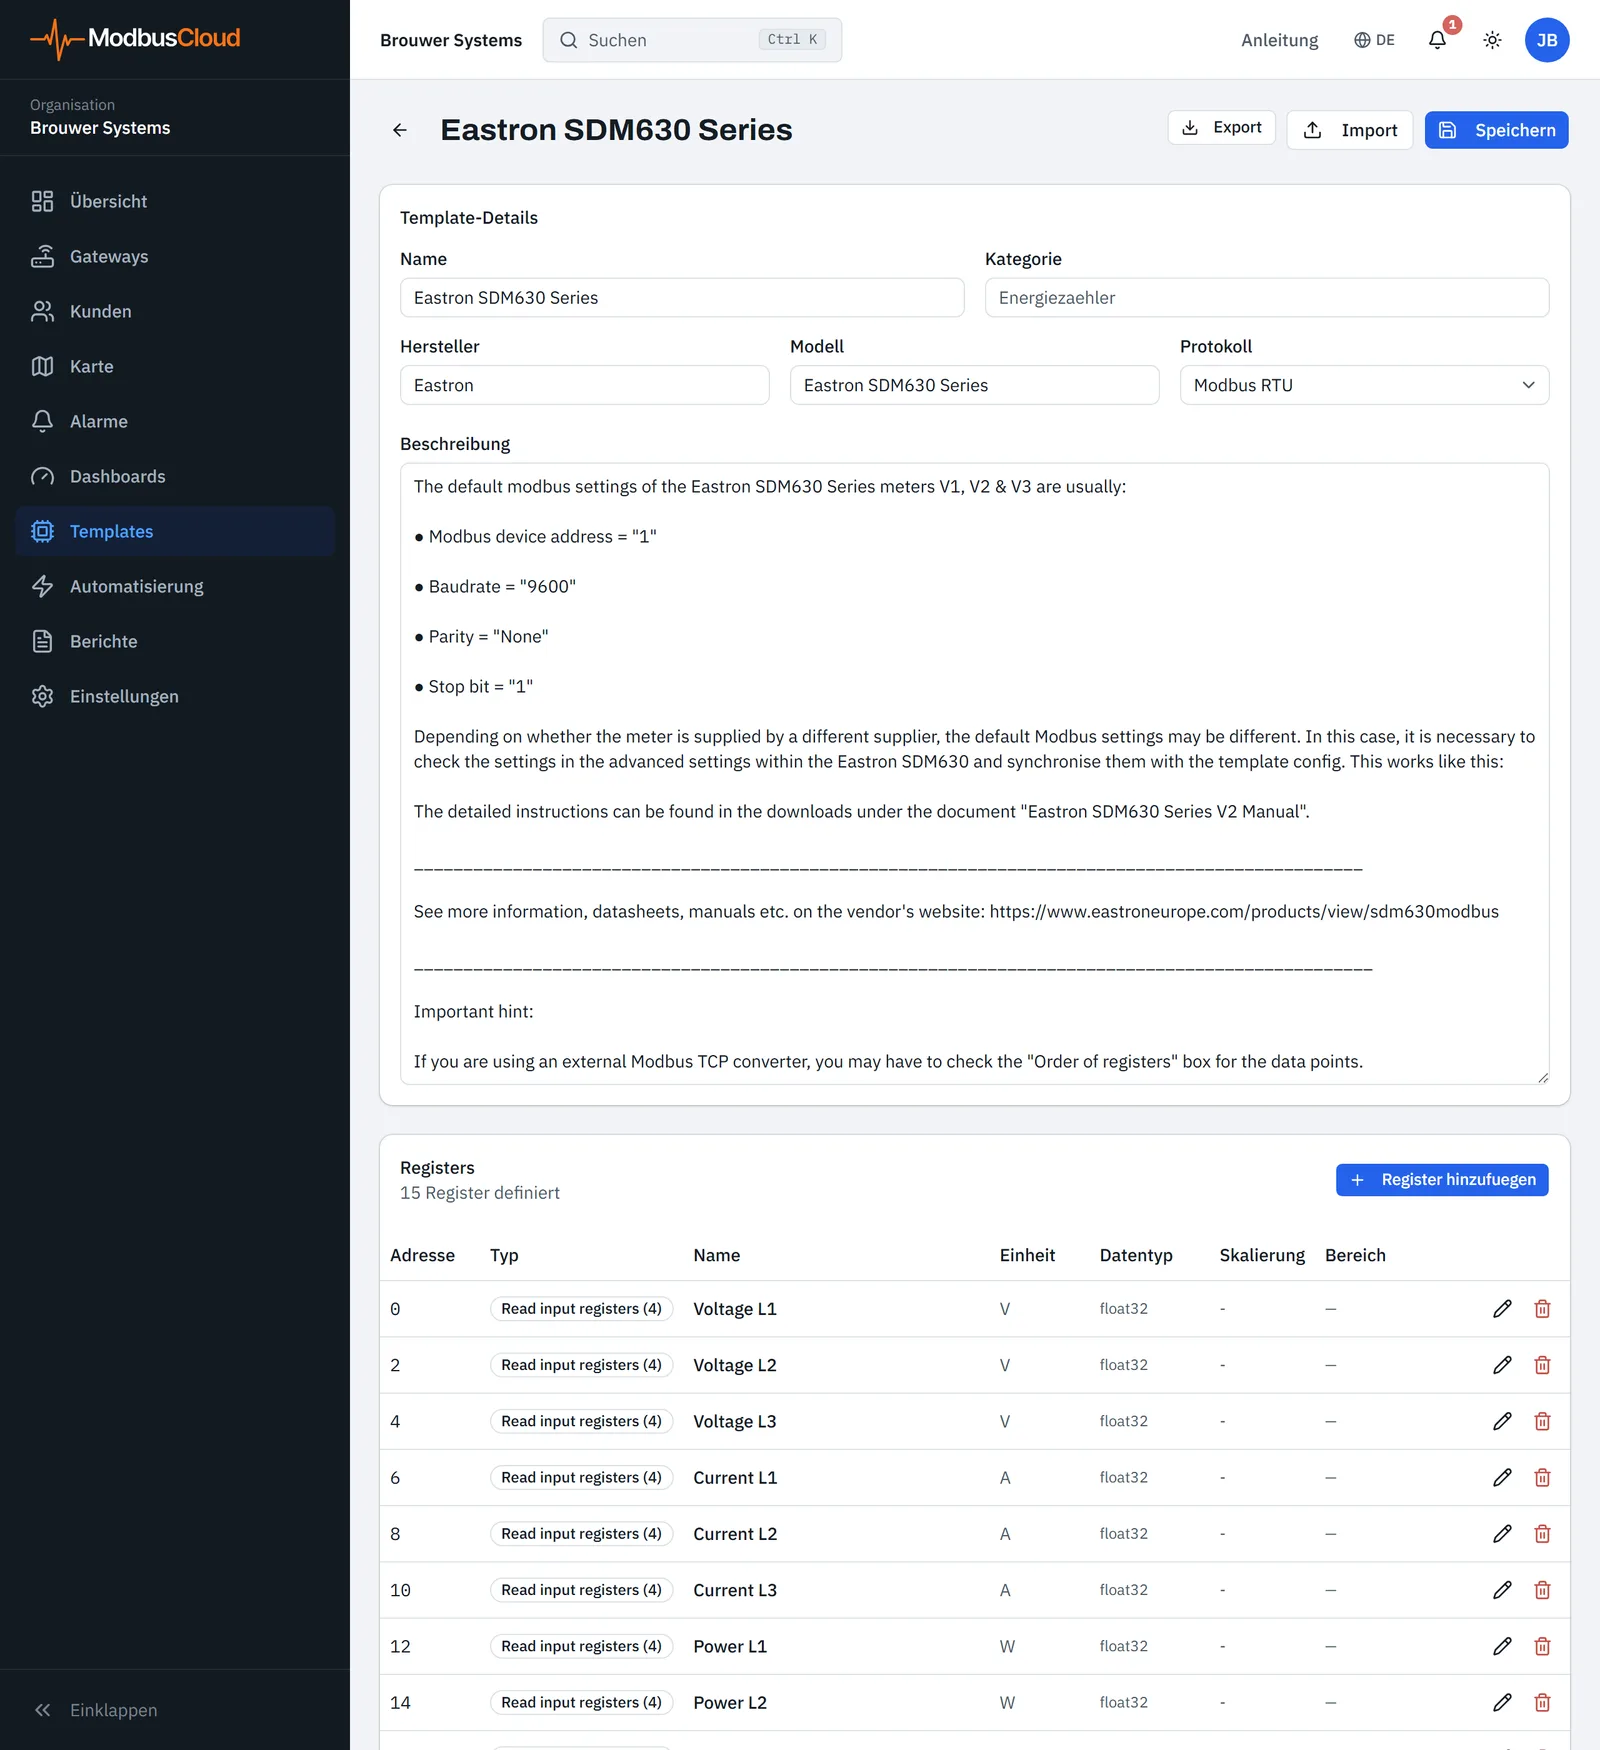
Task: Click the Beschreibung resize handle corner
Action: [1542, 1077]
